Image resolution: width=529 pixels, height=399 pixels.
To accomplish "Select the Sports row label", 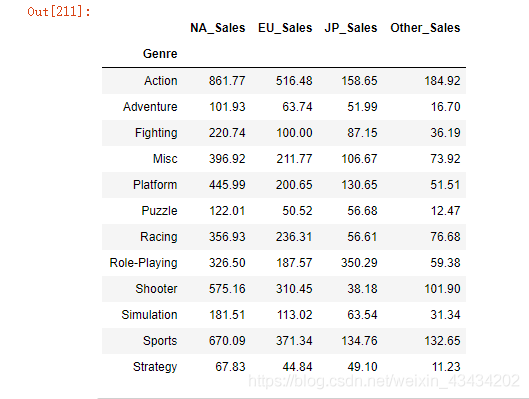I will (x=160, y=341).
